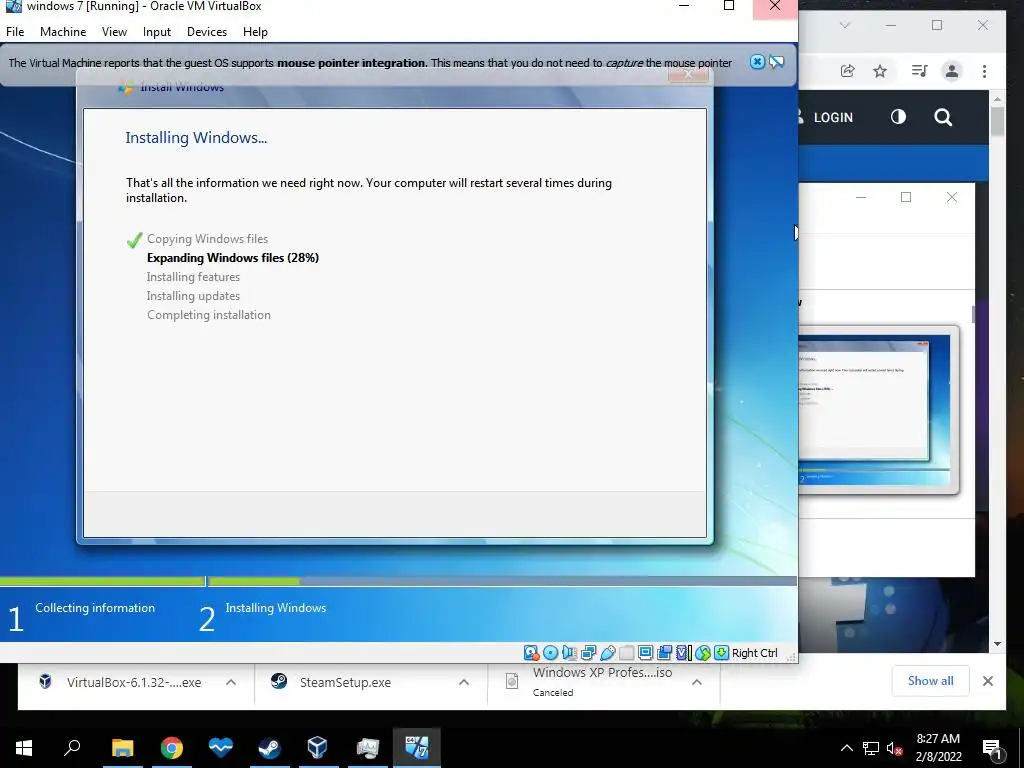This screenshot has height=768, width=1024.
Task: Open the hard disk activity indicator in VirtualBox status bar
Action: coord(531,652)
